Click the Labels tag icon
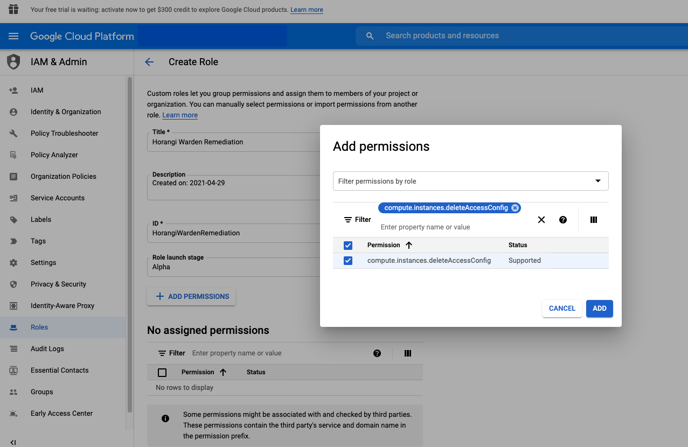This screenshot has width=688, height=447. coord(14,219)
